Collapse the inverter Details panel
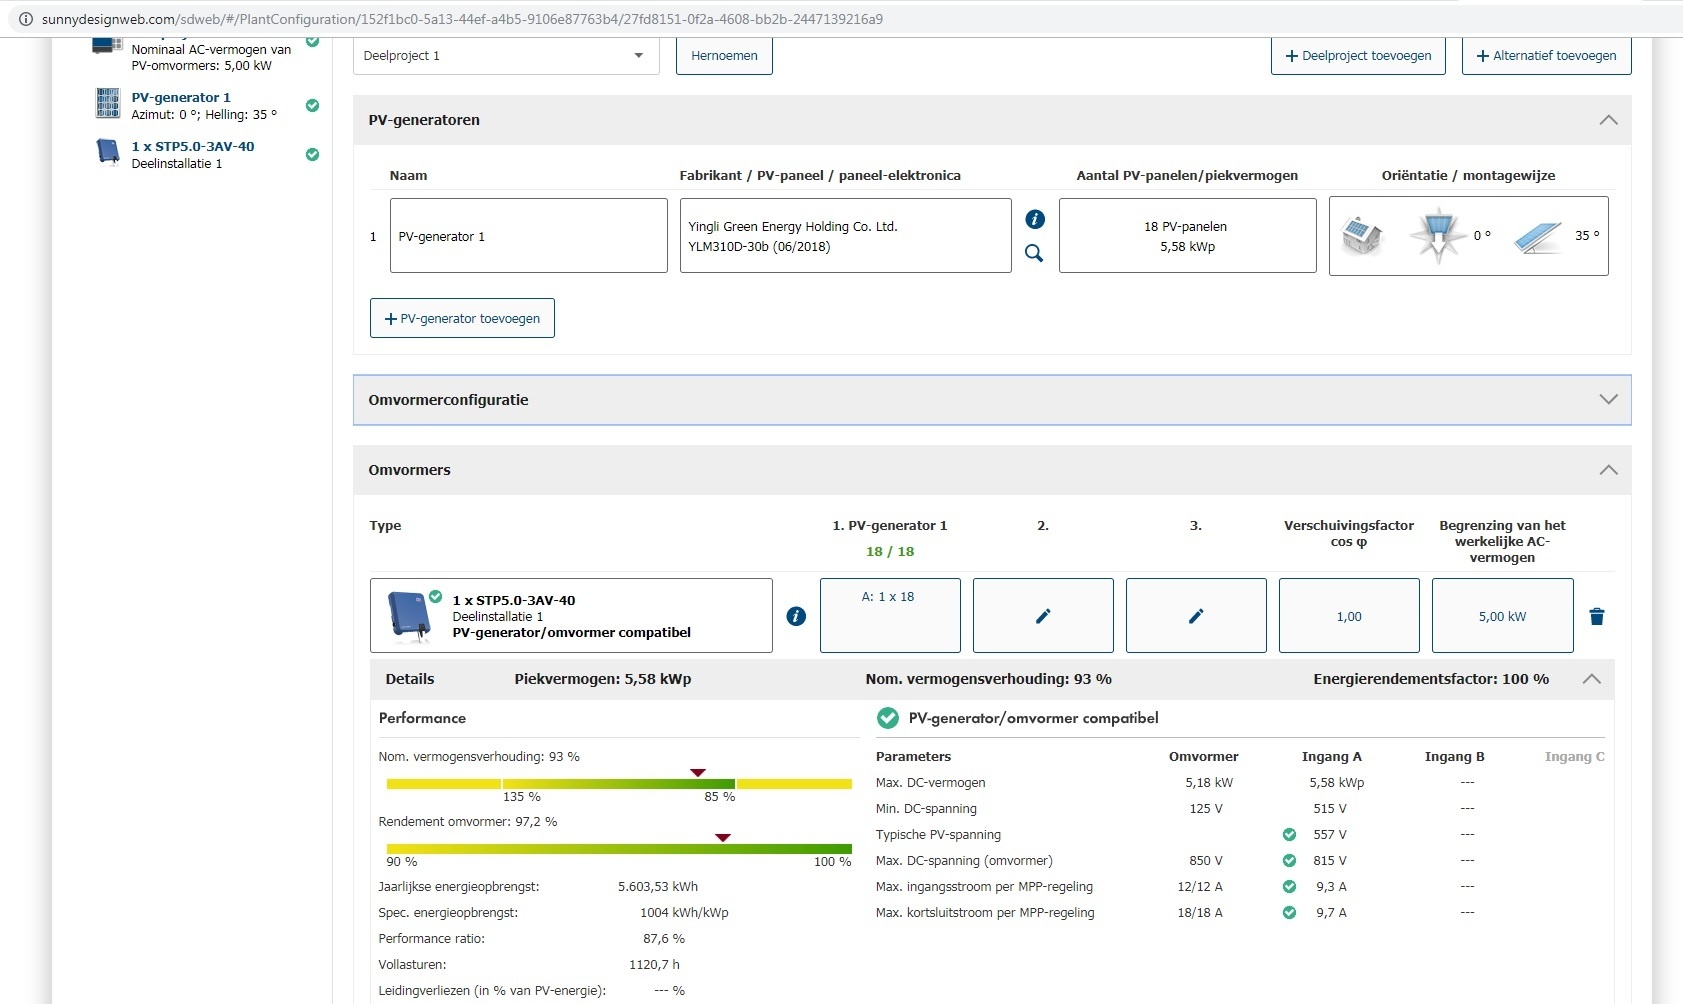This screenshot has width=1683, height=1004. [1591, 679]
